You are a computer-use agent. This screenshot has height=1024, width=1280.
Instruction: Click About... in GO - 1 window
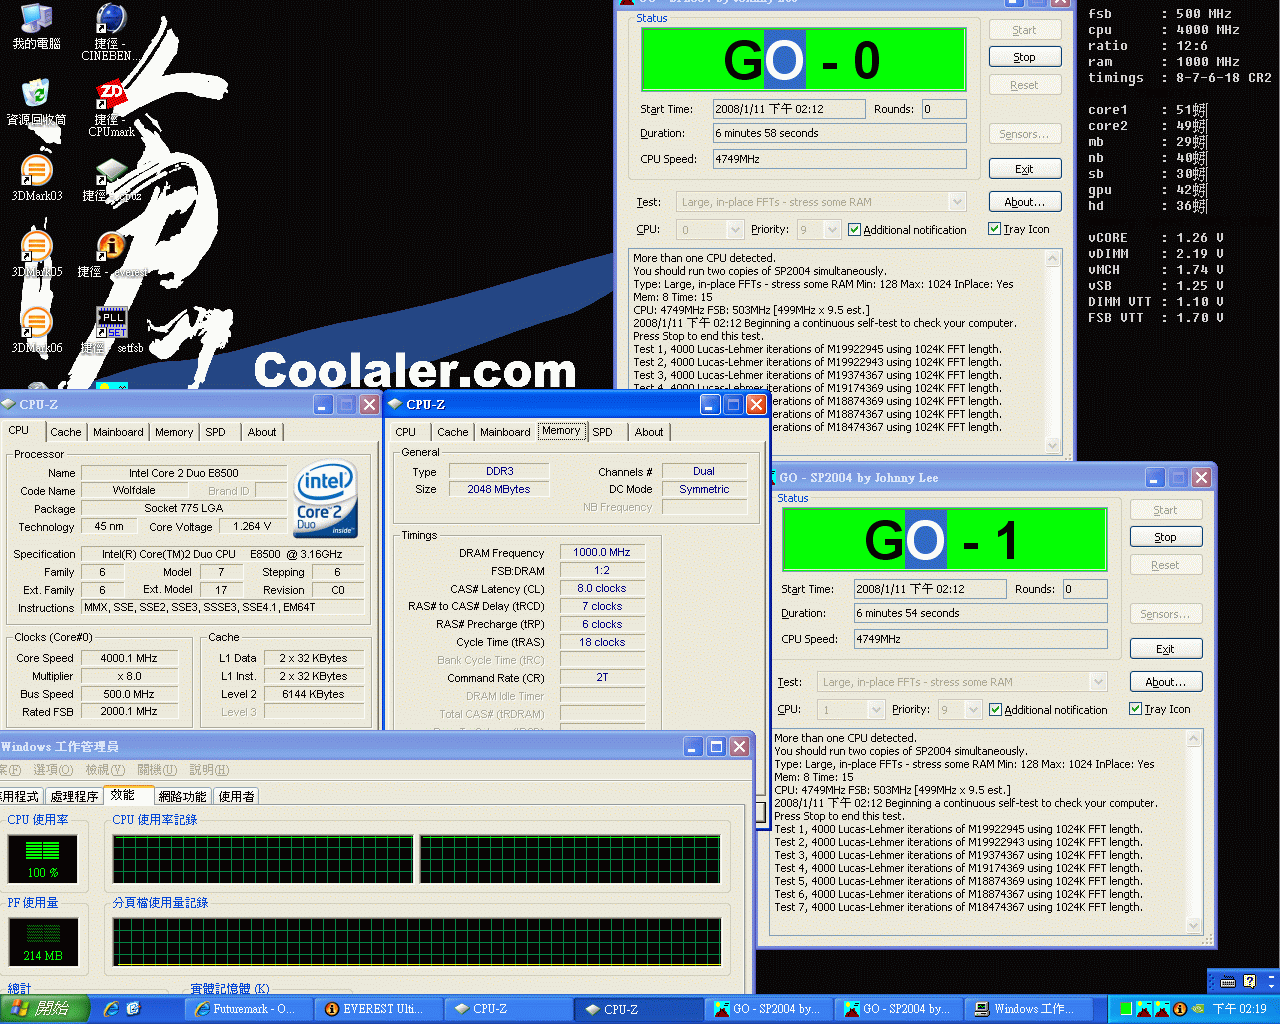point(1166,682)
